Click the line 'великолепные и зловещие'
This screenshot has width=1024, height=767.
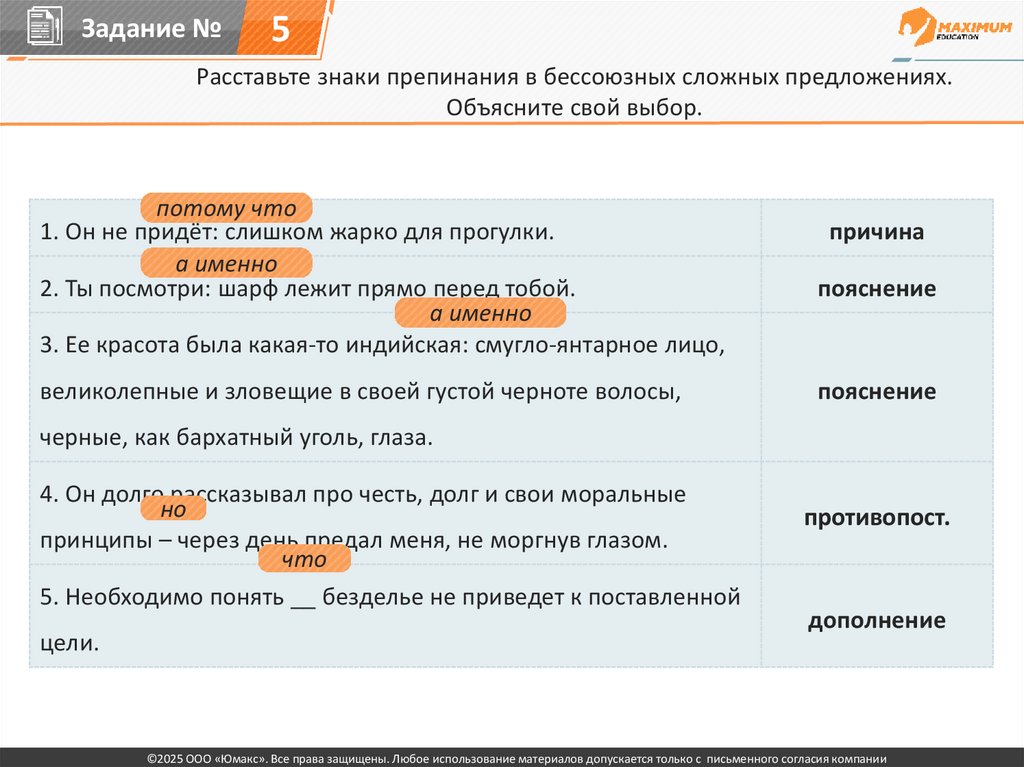[360, 391]
